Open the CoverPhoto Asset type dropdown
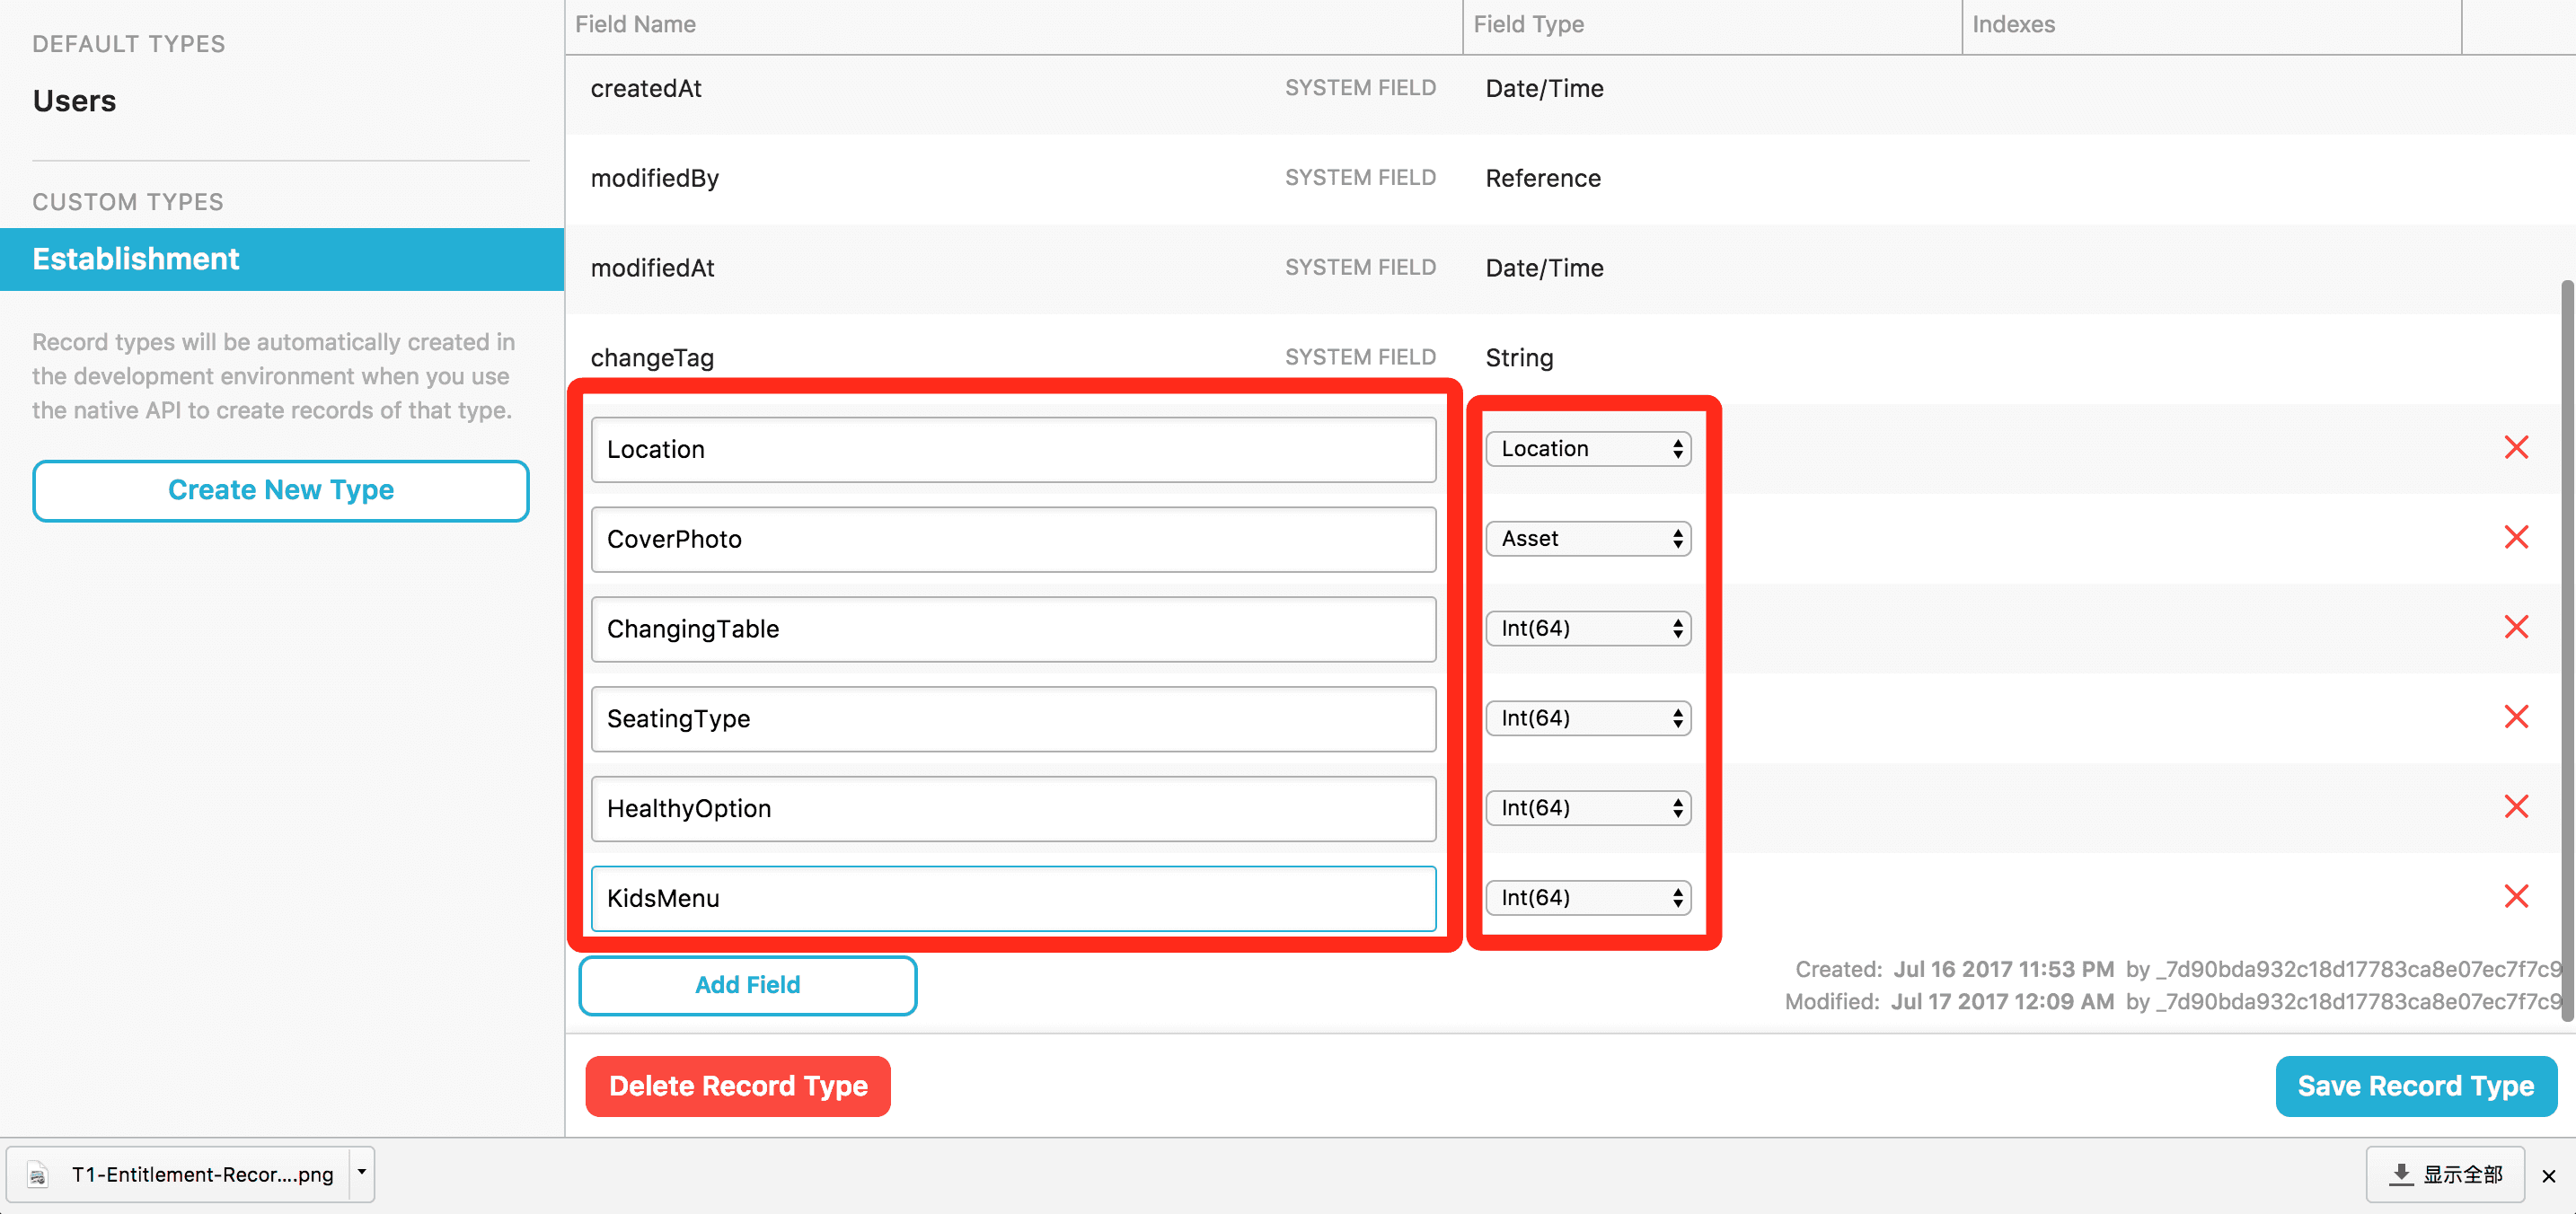 (1588, 539)
